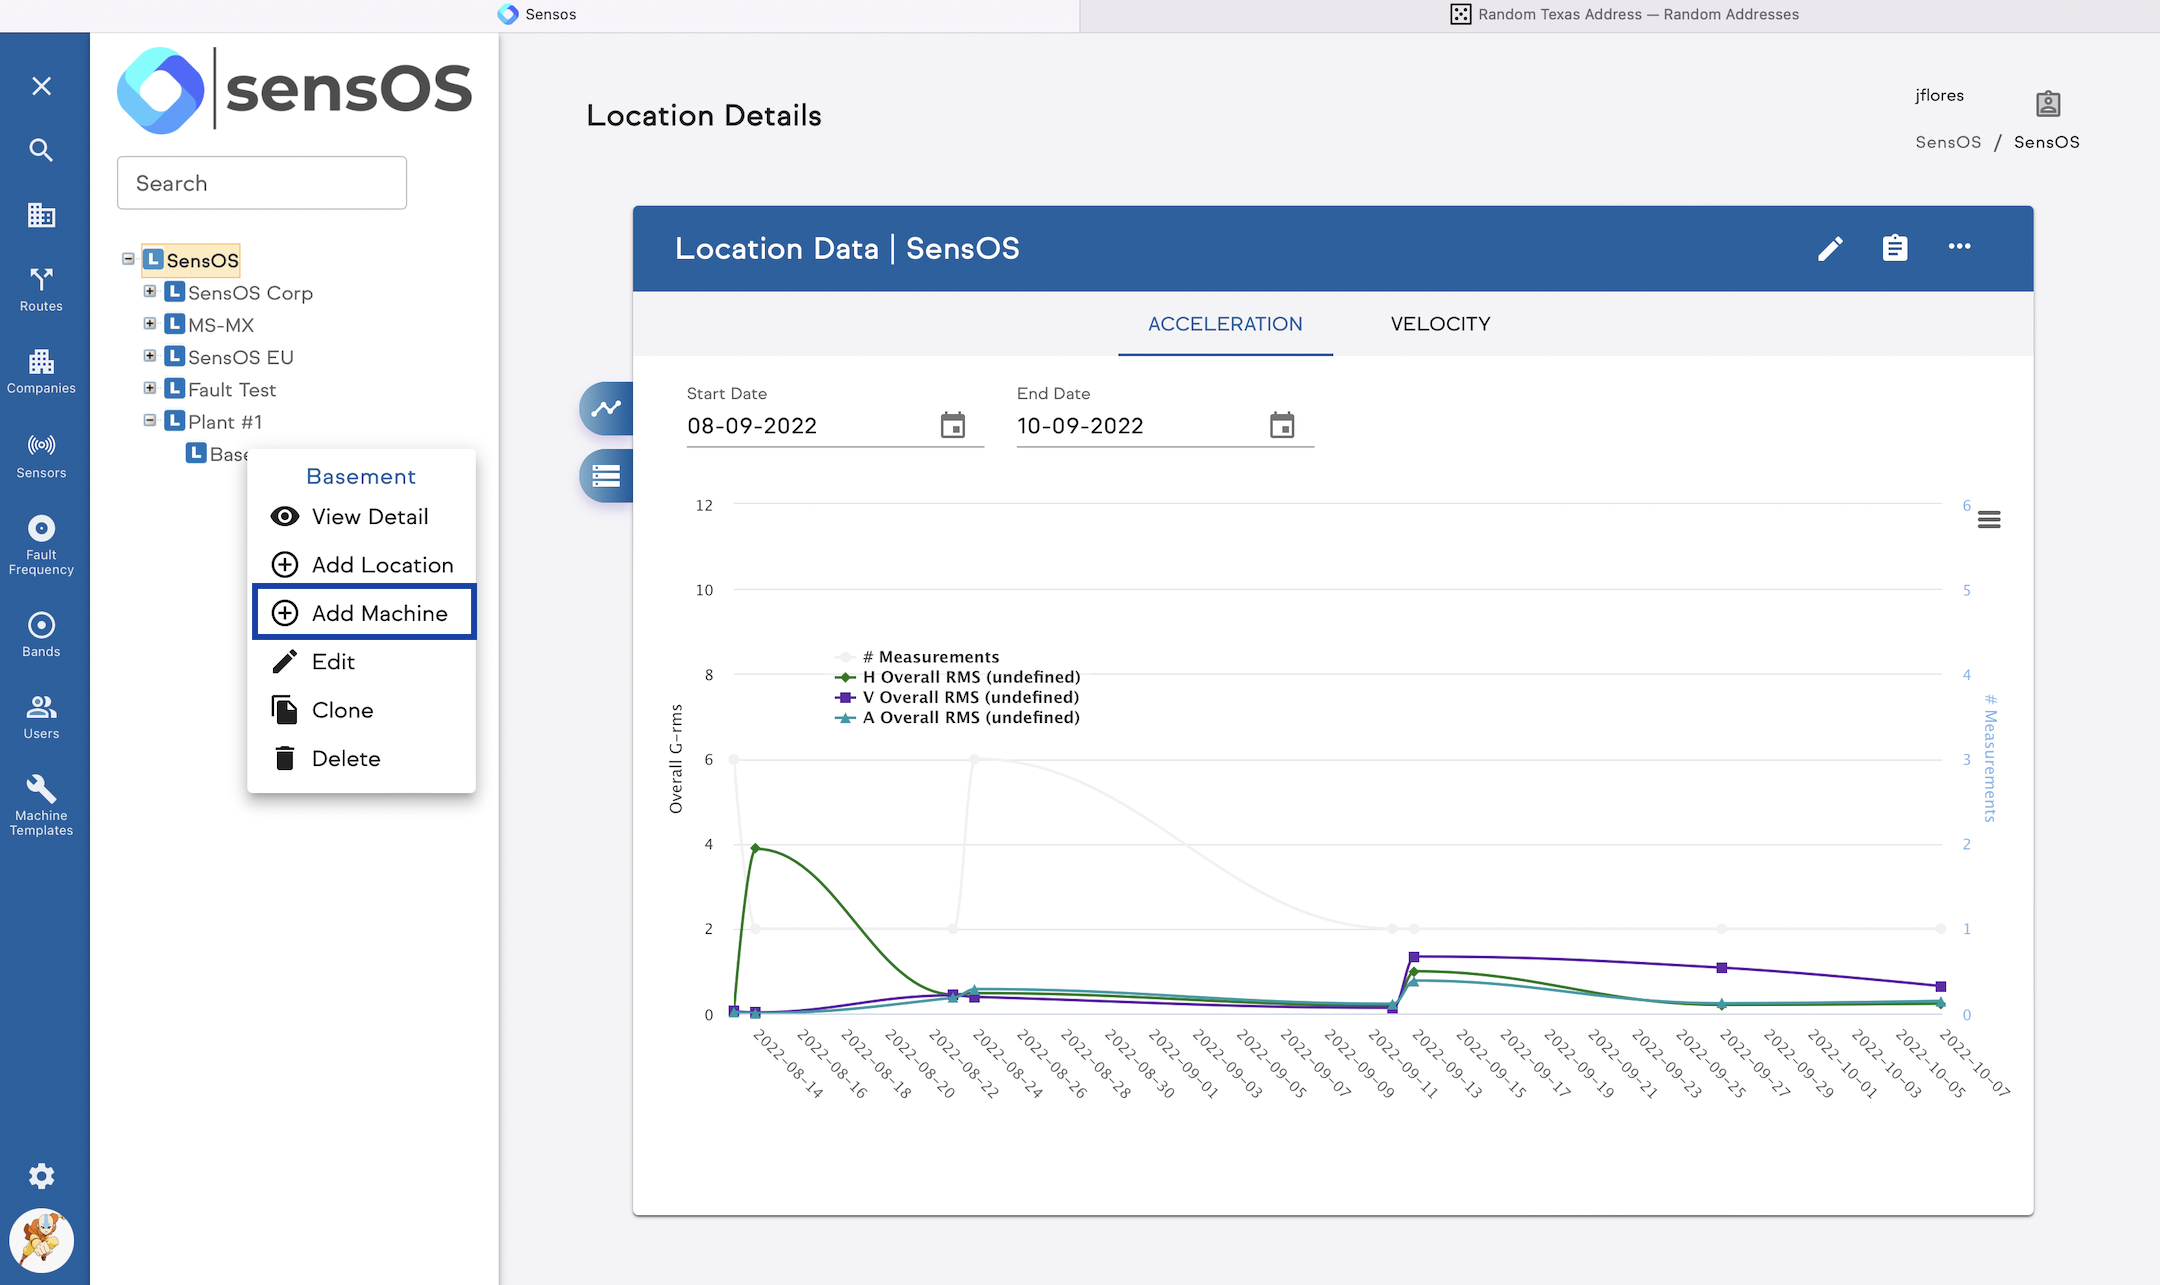Click the building grid sidebar icon

click(x=41, y=215)
